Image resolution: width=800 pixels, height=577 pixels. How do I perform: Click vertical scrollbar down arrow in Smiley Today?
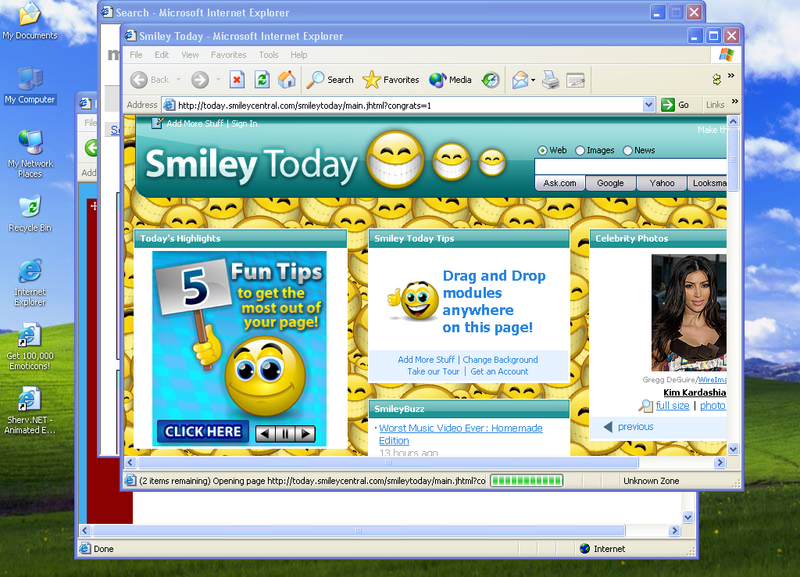733,449
